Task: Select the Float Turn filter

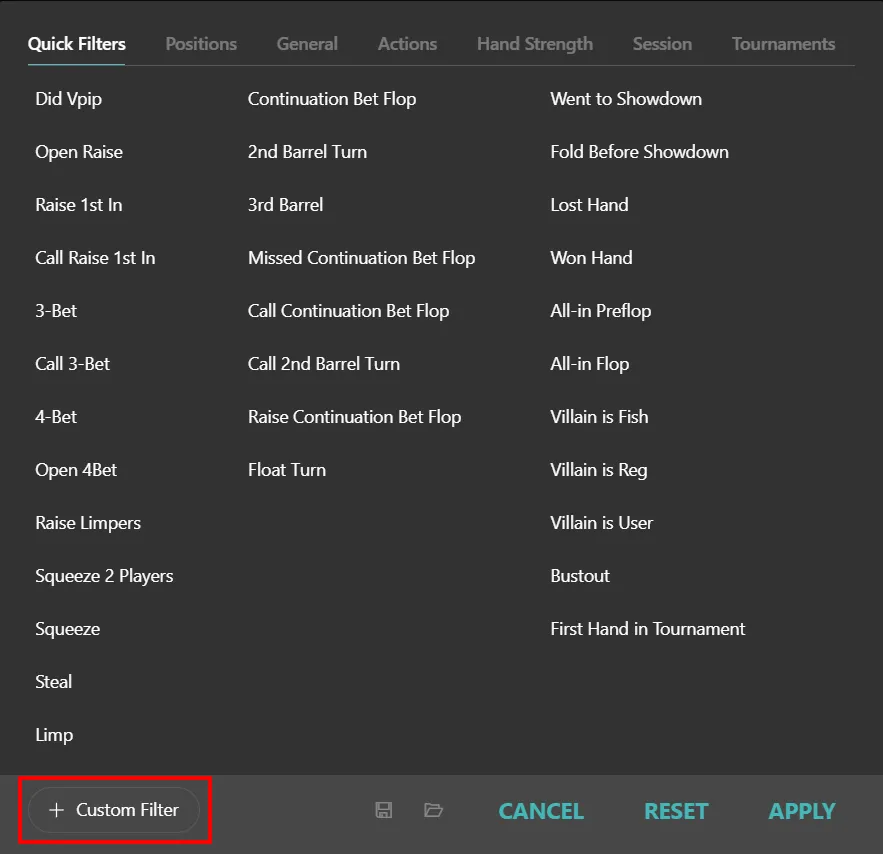Action: pos(286,470)
